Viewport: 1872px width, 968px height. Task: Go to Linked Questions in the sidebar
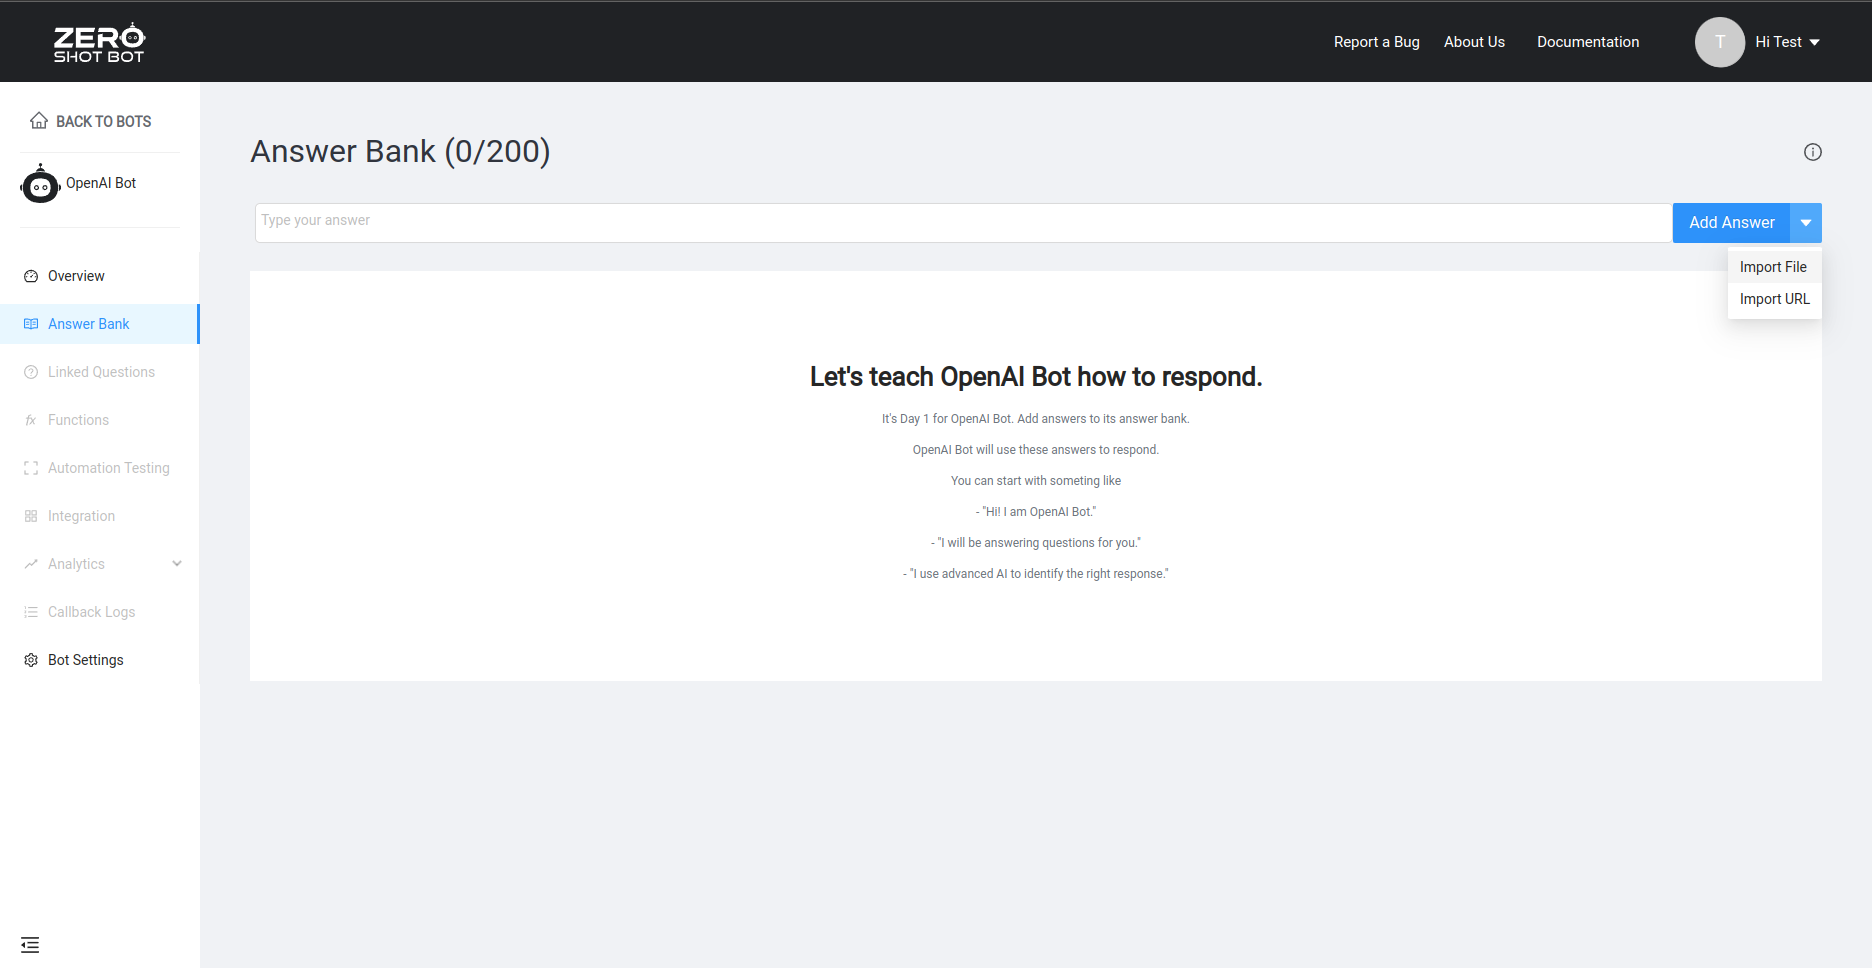(101, 372)
